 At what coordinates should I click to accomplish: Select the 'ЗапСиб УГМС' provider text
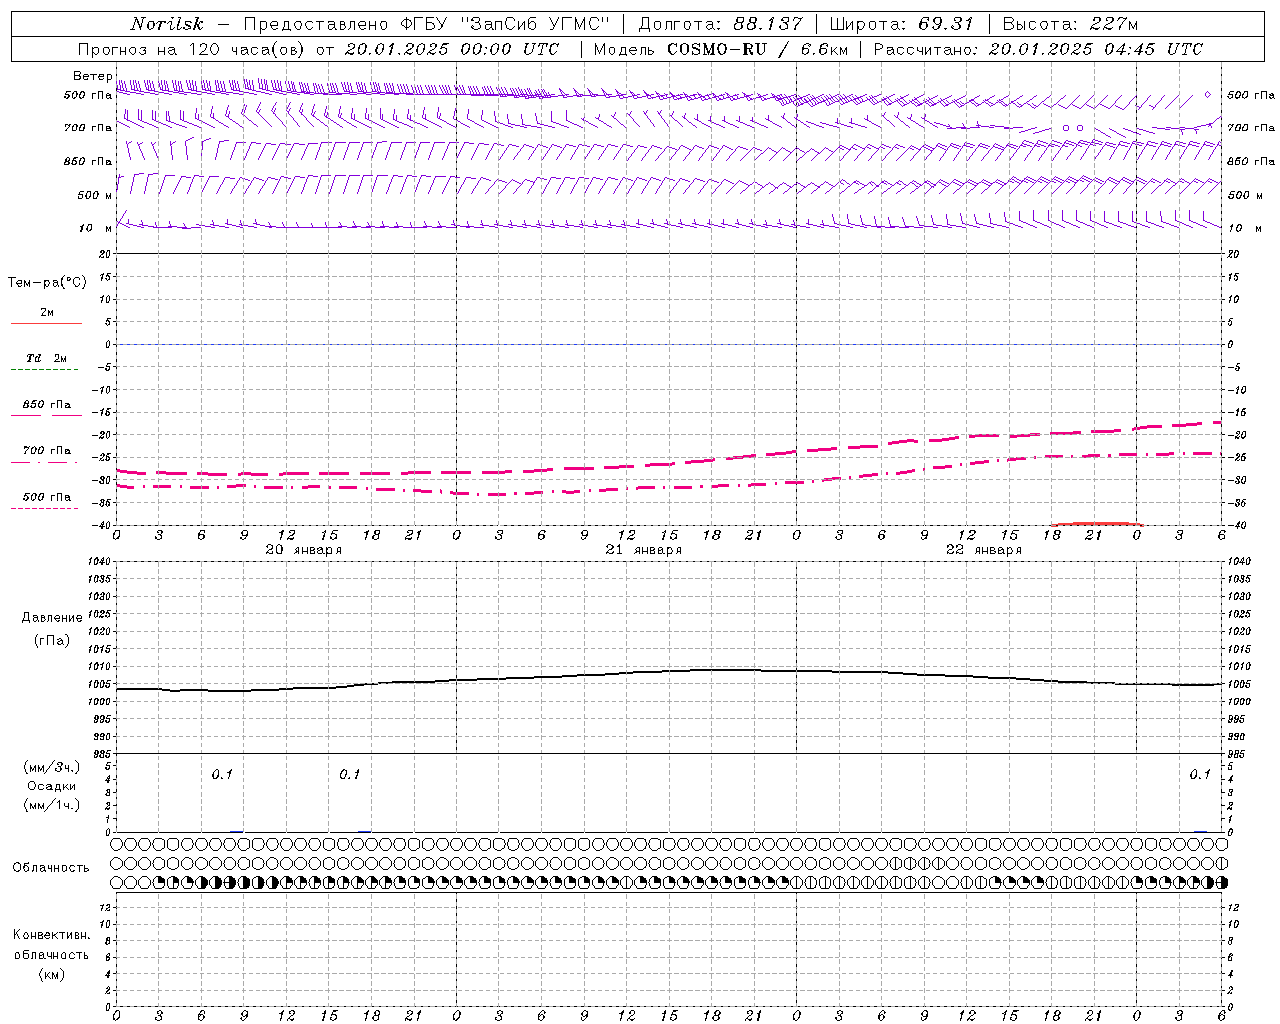pyautogui.click(x=533, y=24)
